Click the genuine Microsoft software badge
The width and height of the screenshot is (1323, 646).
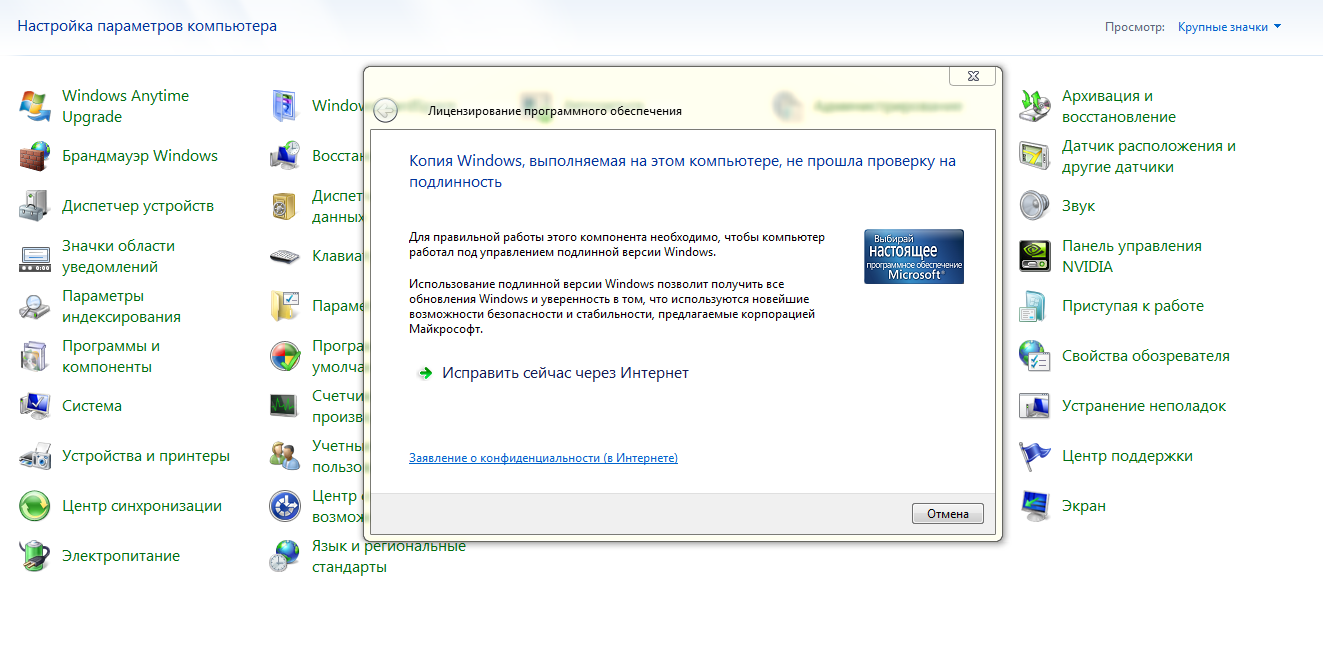(913, 256)
